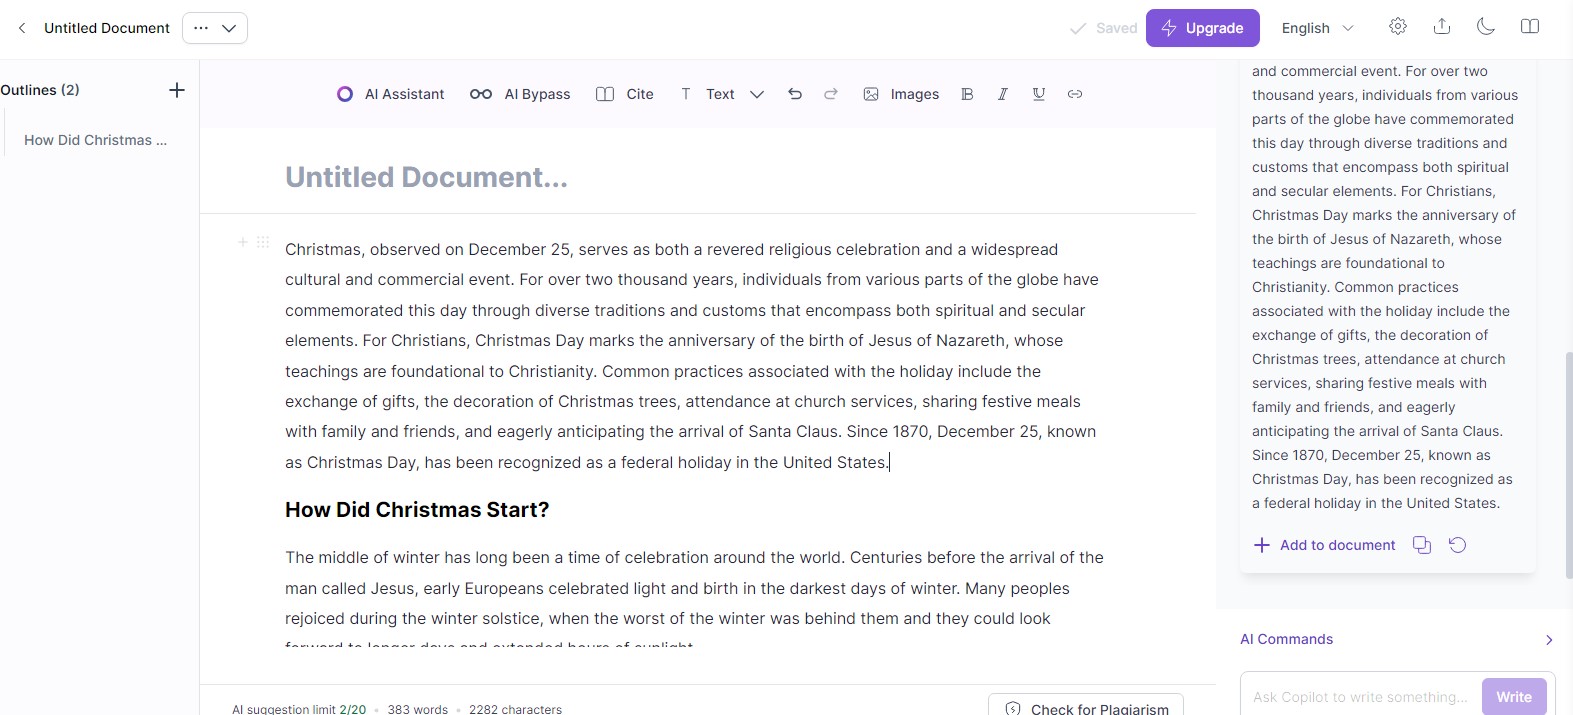1573x715 pixels.
Task: Click the 383 words count
Action: pos(418,709)
